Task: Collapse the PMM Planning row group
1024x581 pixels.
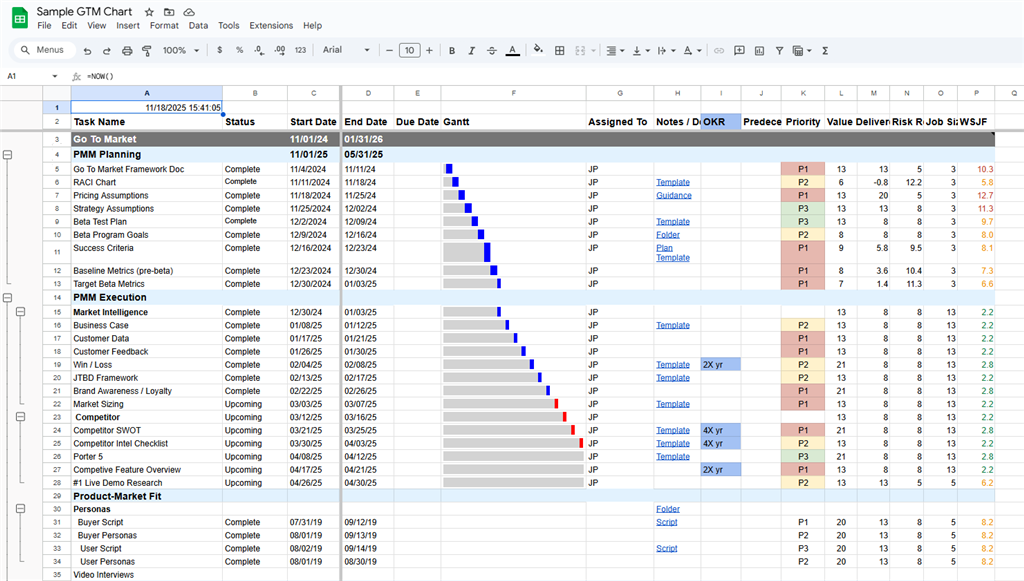Action: (8, 155)
